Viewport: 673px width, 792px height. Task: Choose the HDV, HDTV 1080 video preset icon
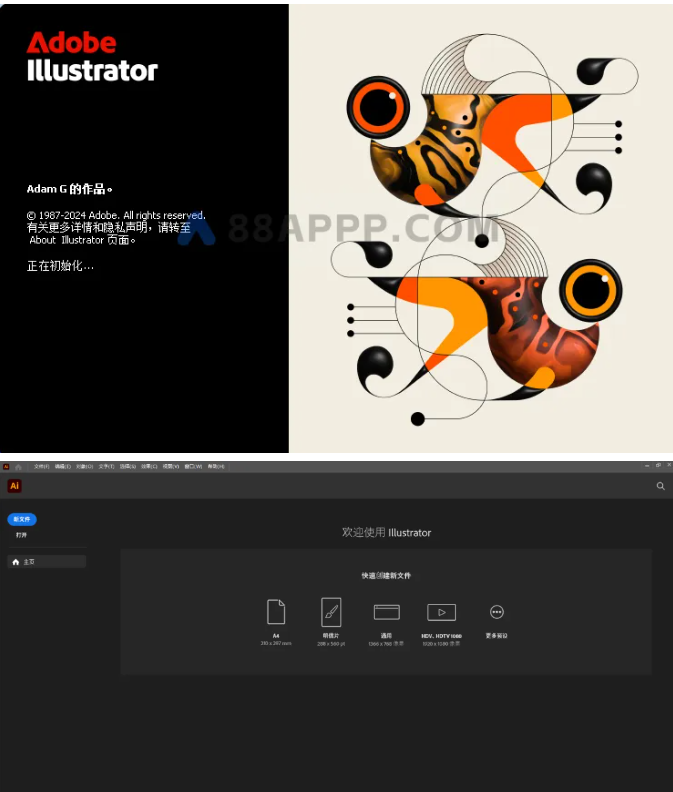tap(442, 612)
